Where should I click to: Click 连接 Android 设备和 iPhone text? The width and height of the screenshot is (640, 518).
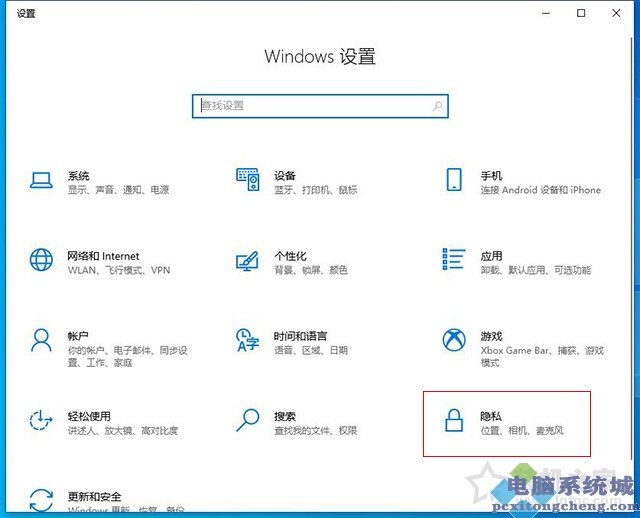click(x=540, y=190)
